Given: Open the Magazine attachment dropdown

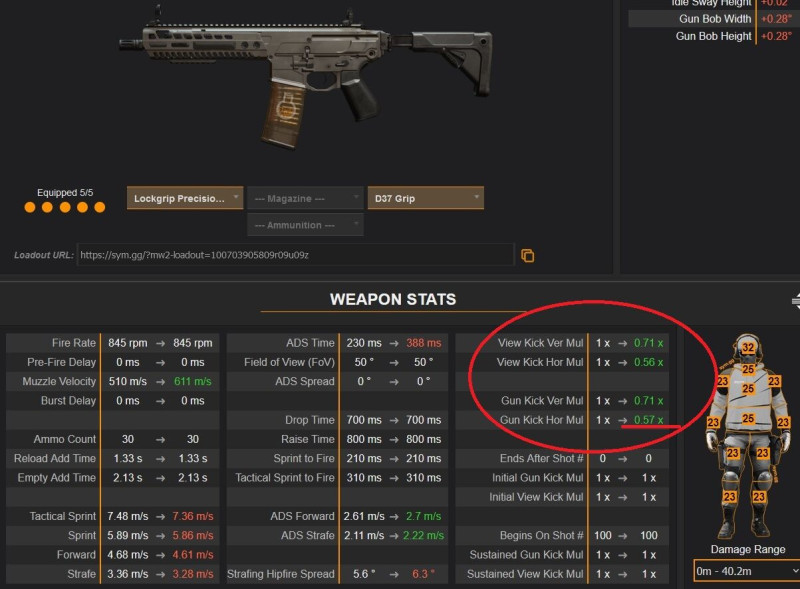Looking at the screenshot, I should tap(305, 198).
